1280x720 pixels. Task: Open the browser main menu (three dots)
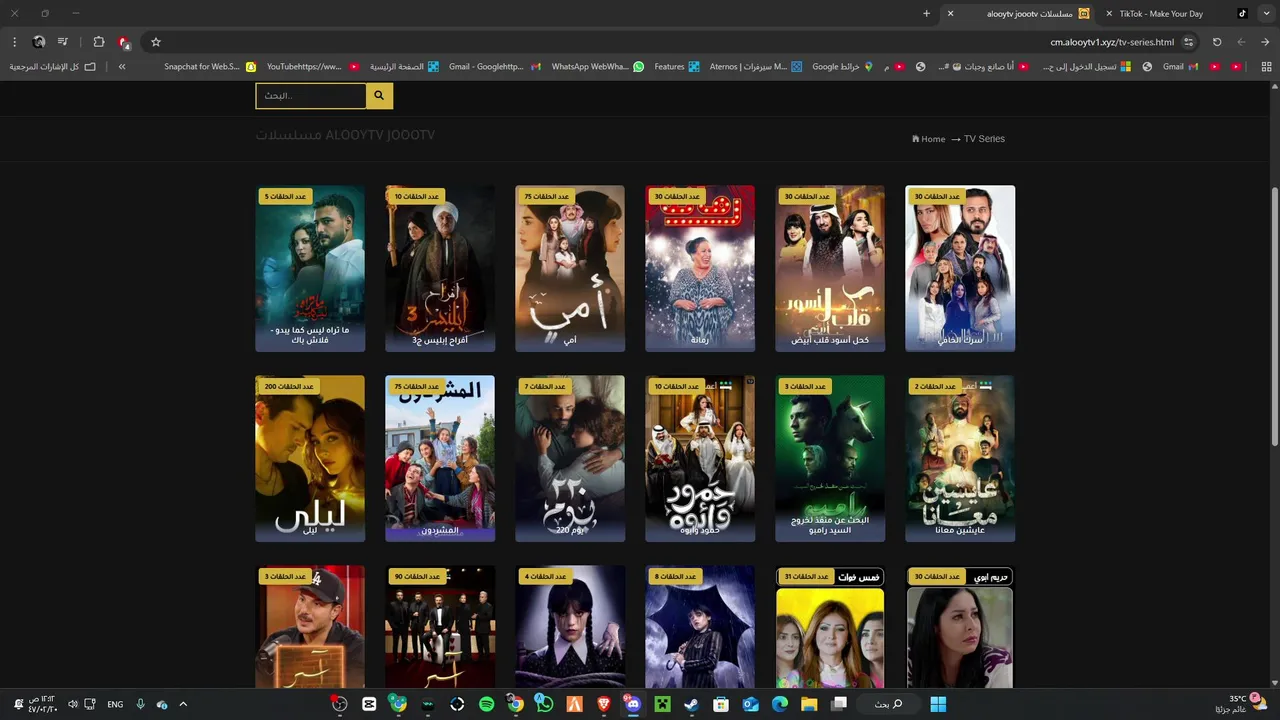click(14, 42)
